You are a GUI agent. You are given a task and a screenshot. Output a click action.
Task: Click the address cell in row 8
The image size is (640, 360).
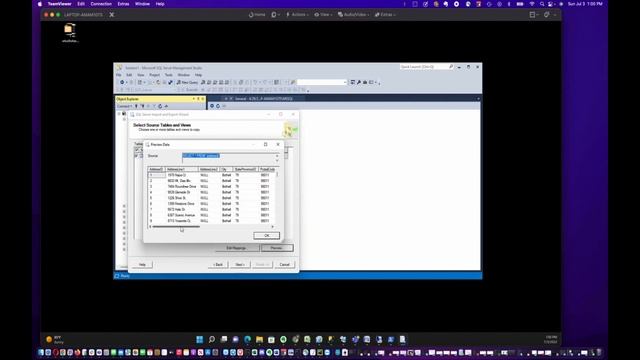point(182,215)
